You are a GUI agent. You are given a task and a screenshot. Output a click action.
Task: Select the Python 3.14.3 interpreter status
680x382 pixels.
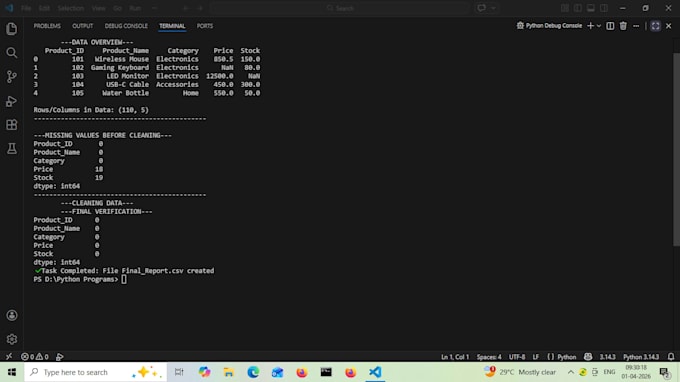coord(641,357)
